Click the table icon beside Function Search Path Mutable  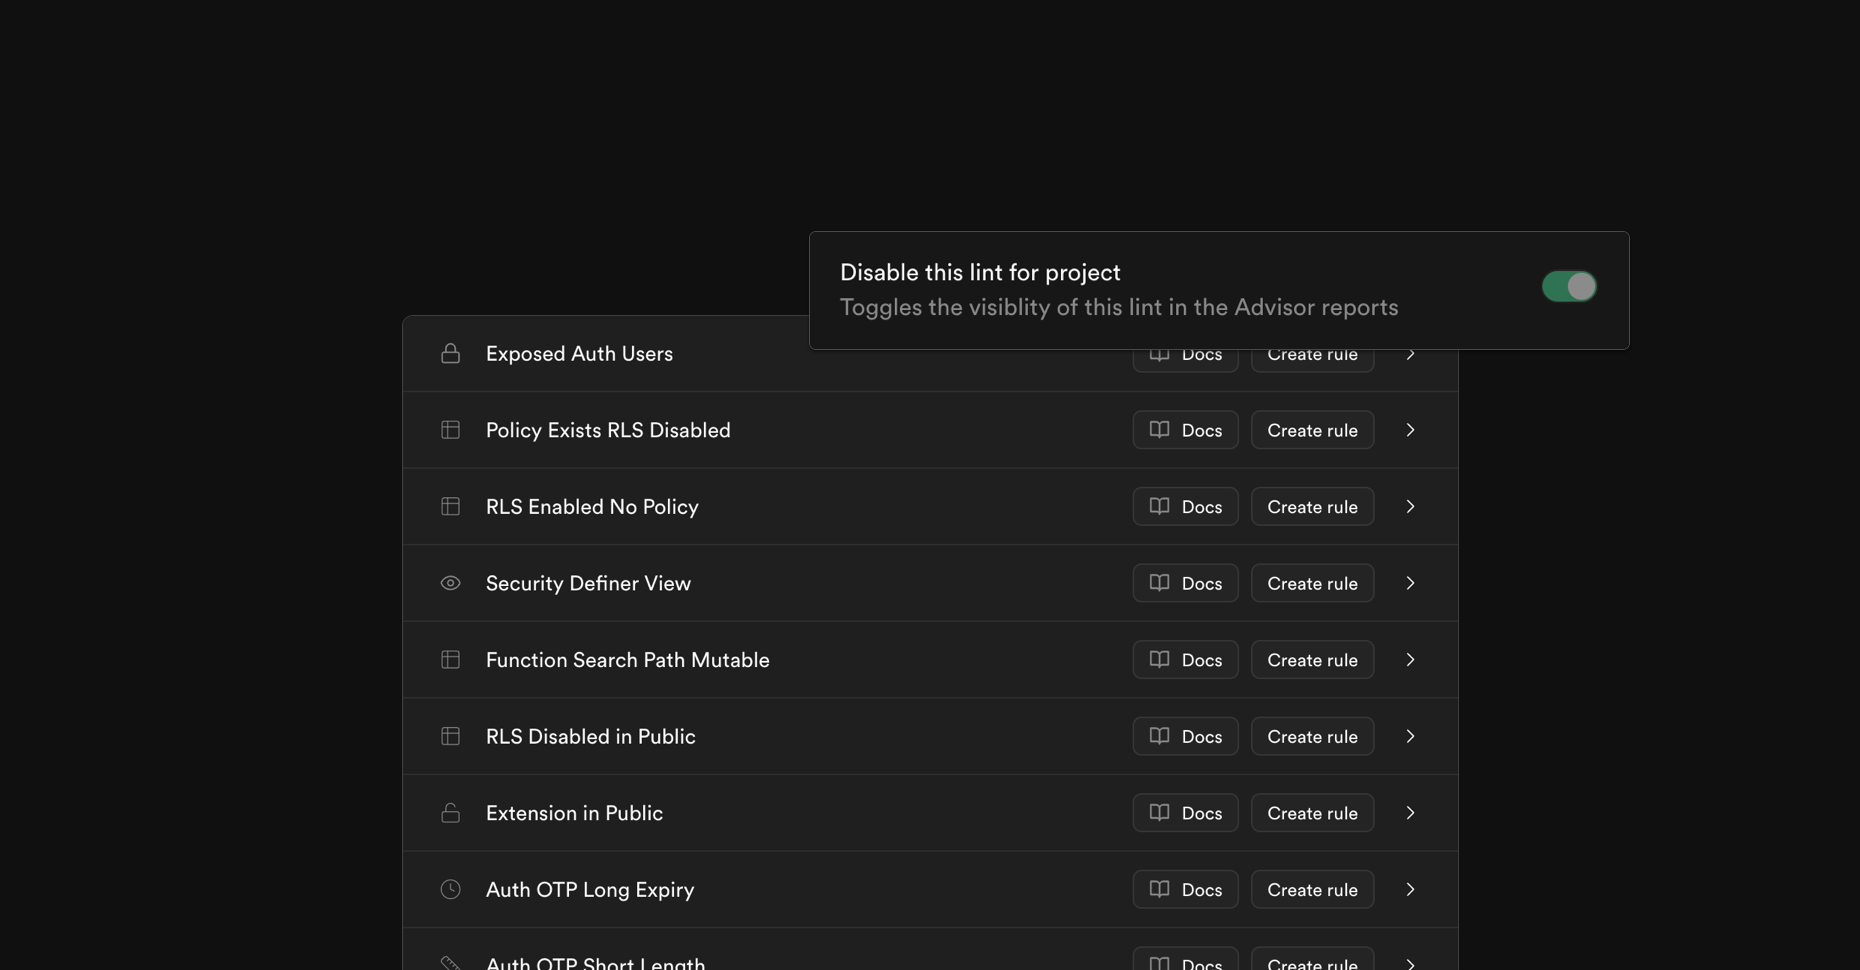(450, 660)
